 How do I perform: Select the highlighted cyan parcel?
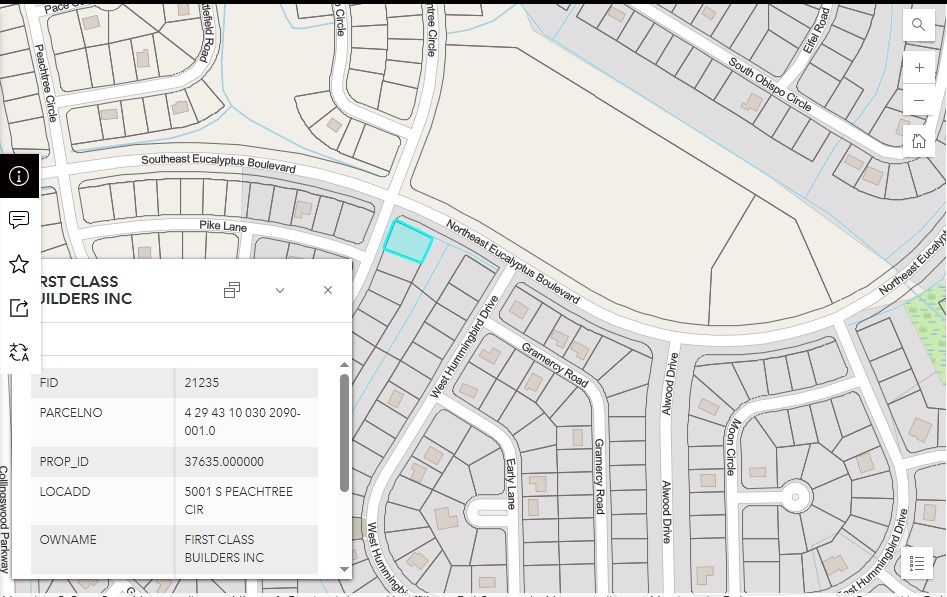tap(408, 242)
